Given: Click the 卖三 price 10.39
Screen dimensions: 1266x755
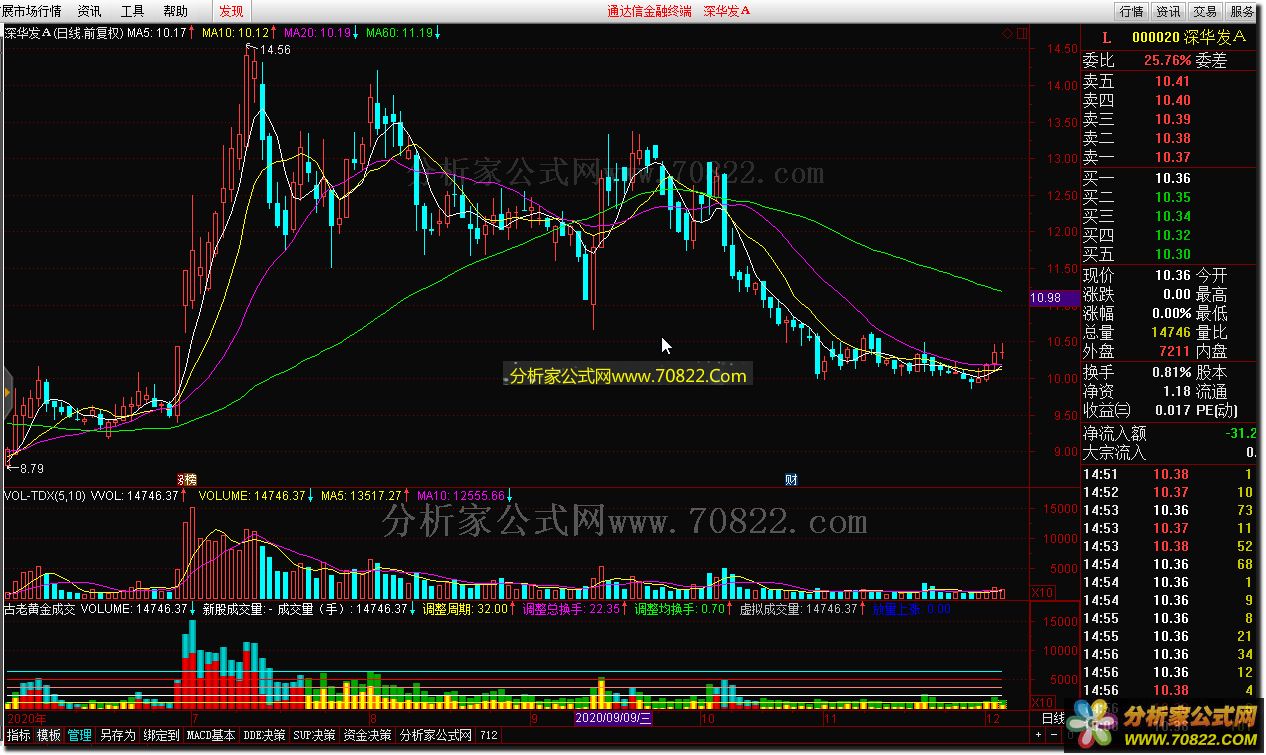Looking at the screenshot, I should tap(1173, 120).
